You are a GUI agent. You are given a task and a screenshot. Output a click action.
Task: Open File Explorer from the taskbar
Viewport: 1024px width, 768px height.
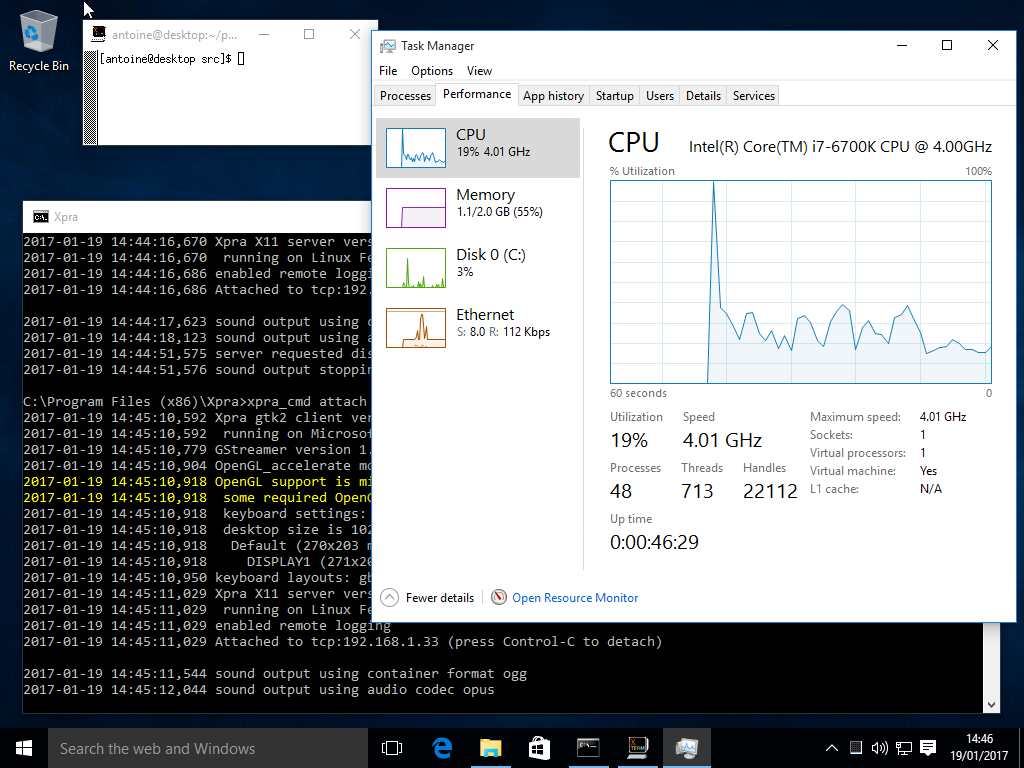pyautogui.click(x=490, y=748)
